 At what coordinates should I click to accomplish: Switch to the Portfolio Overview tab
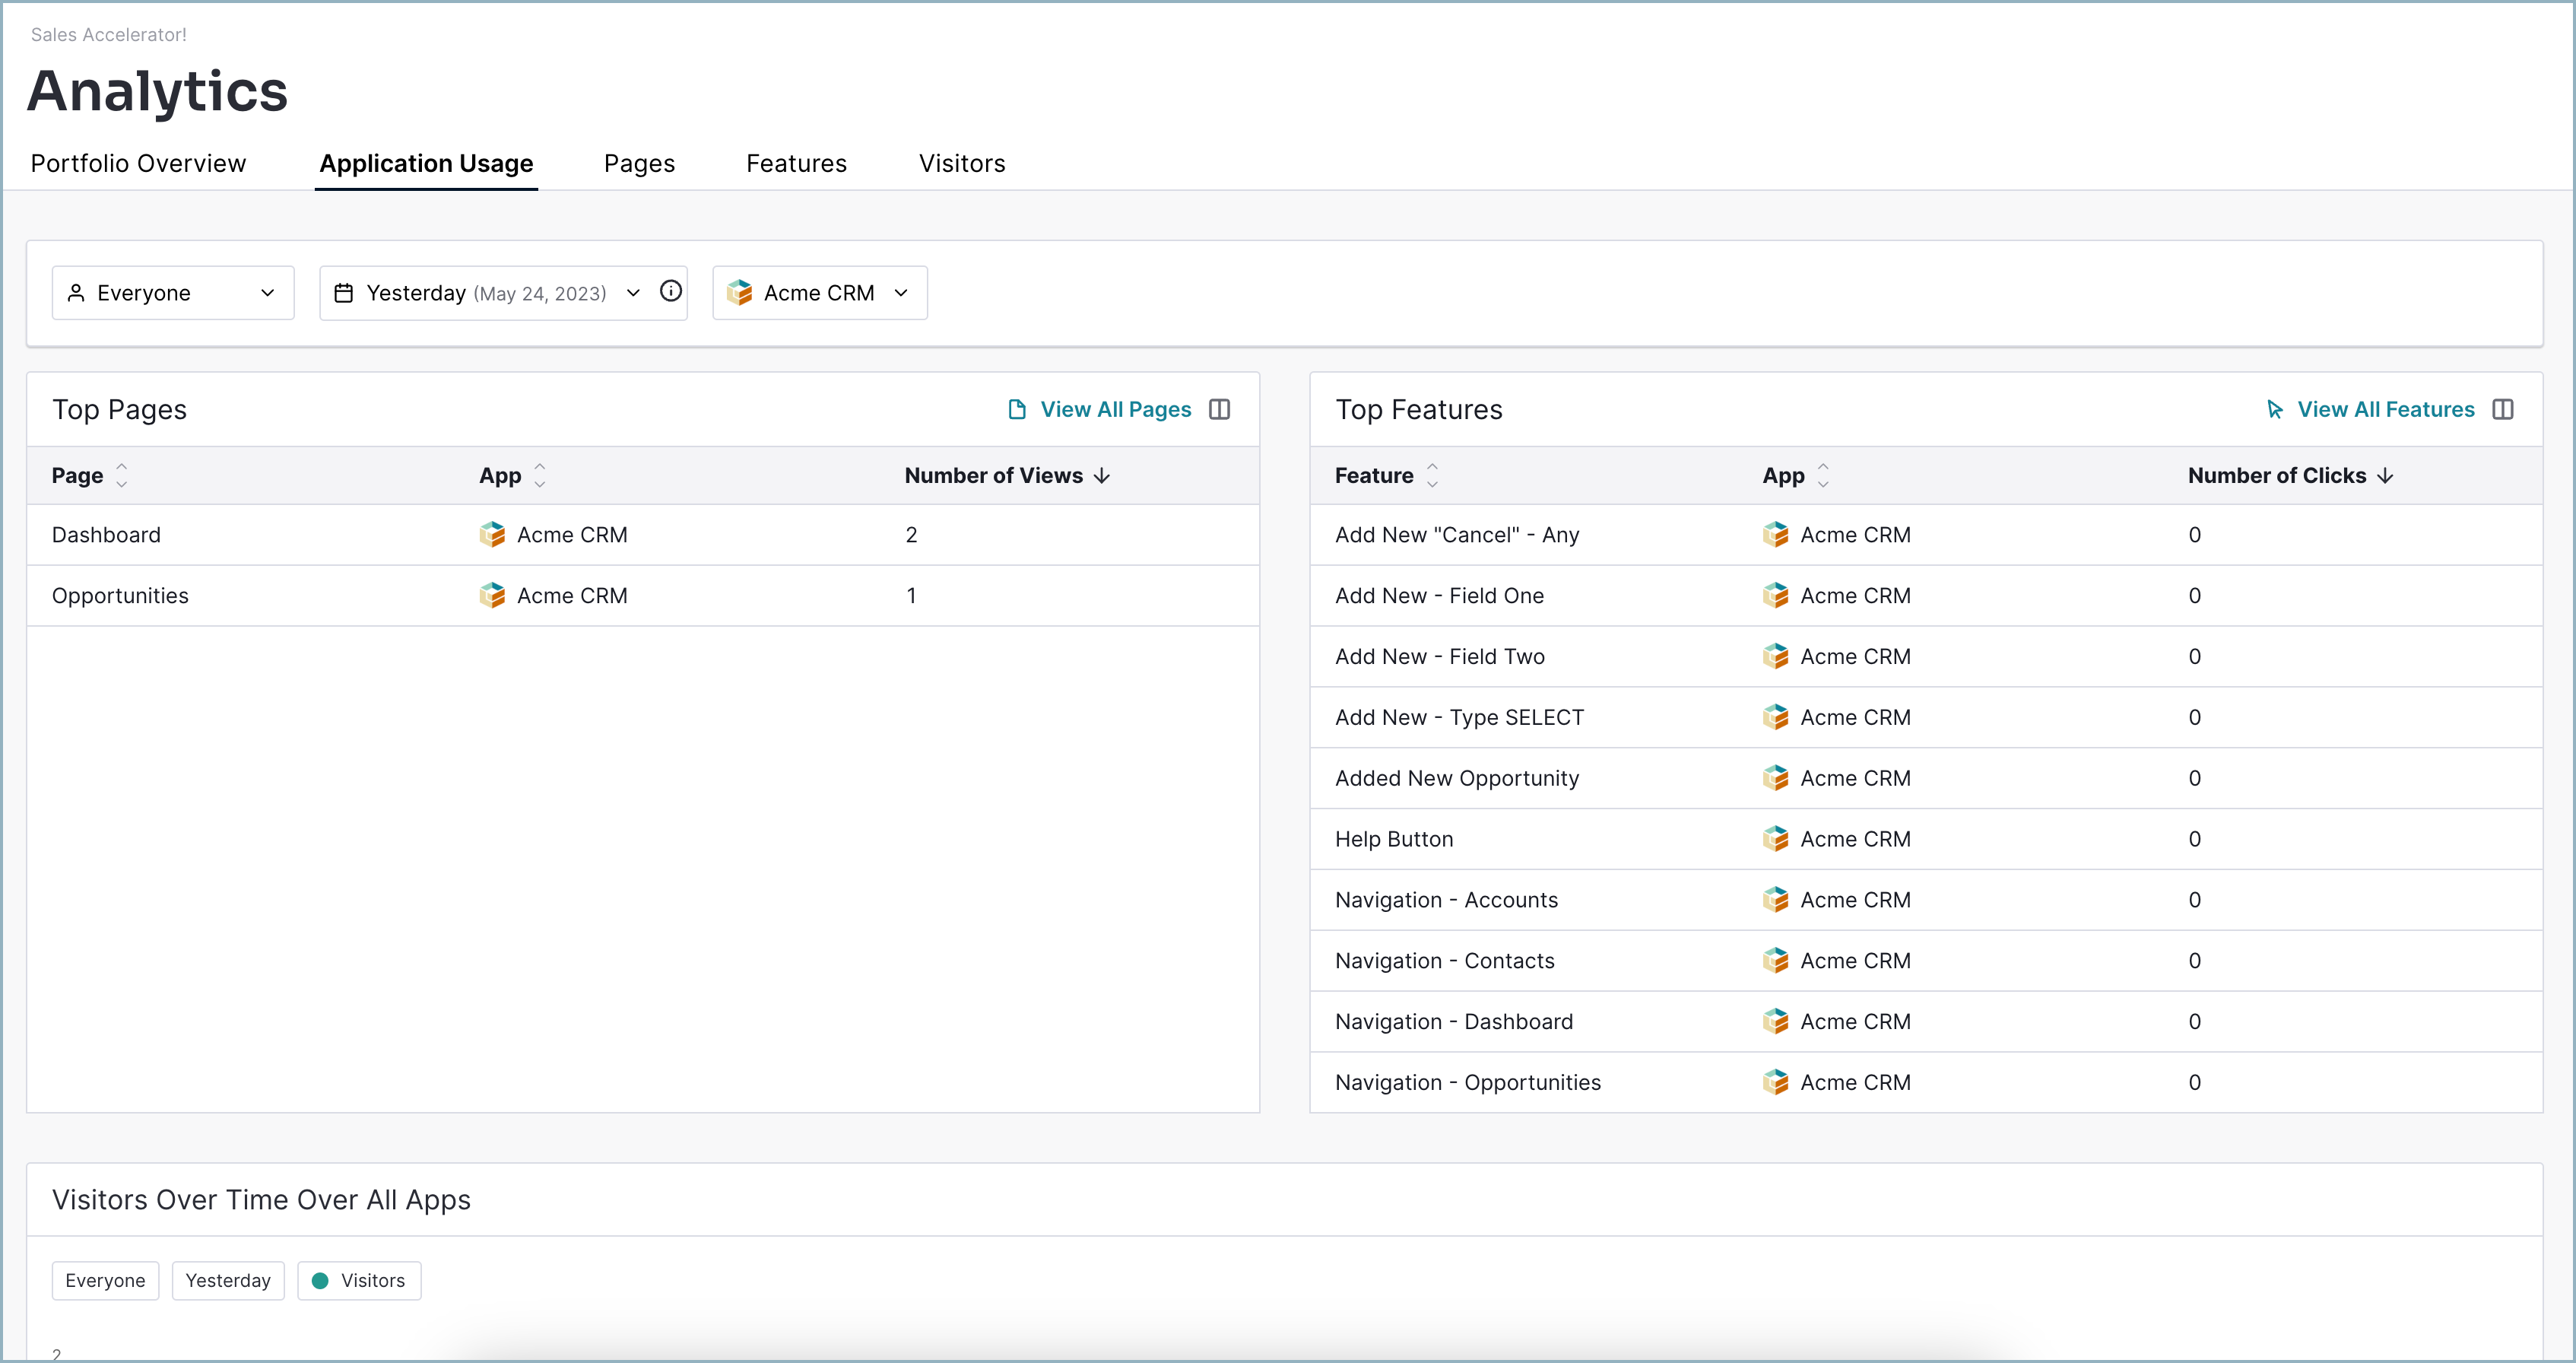[x=138, y=163]
